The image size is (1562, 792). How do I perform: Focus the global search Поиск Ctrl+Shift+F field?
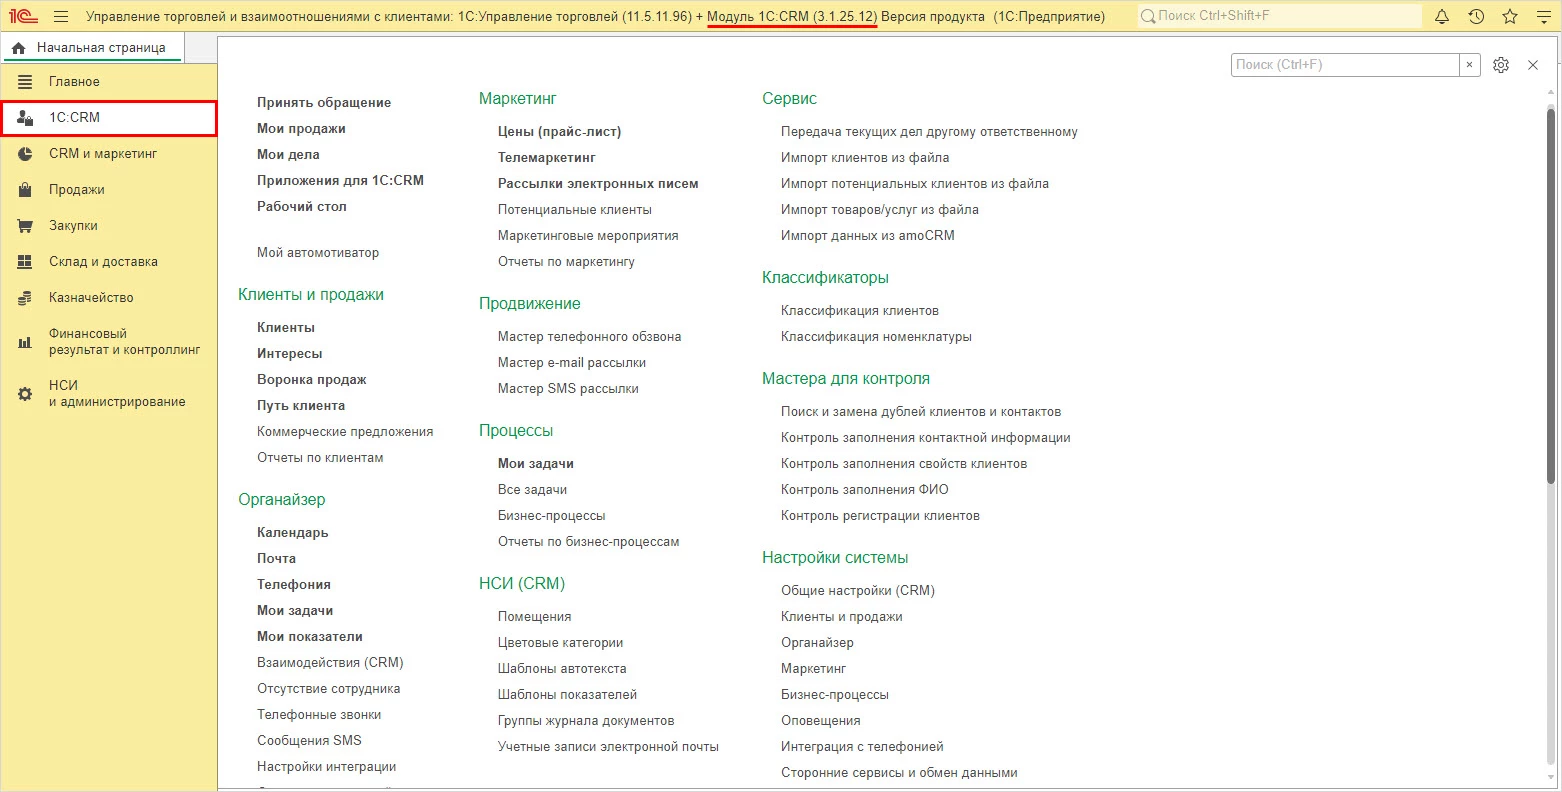(x=1279, y=16)
